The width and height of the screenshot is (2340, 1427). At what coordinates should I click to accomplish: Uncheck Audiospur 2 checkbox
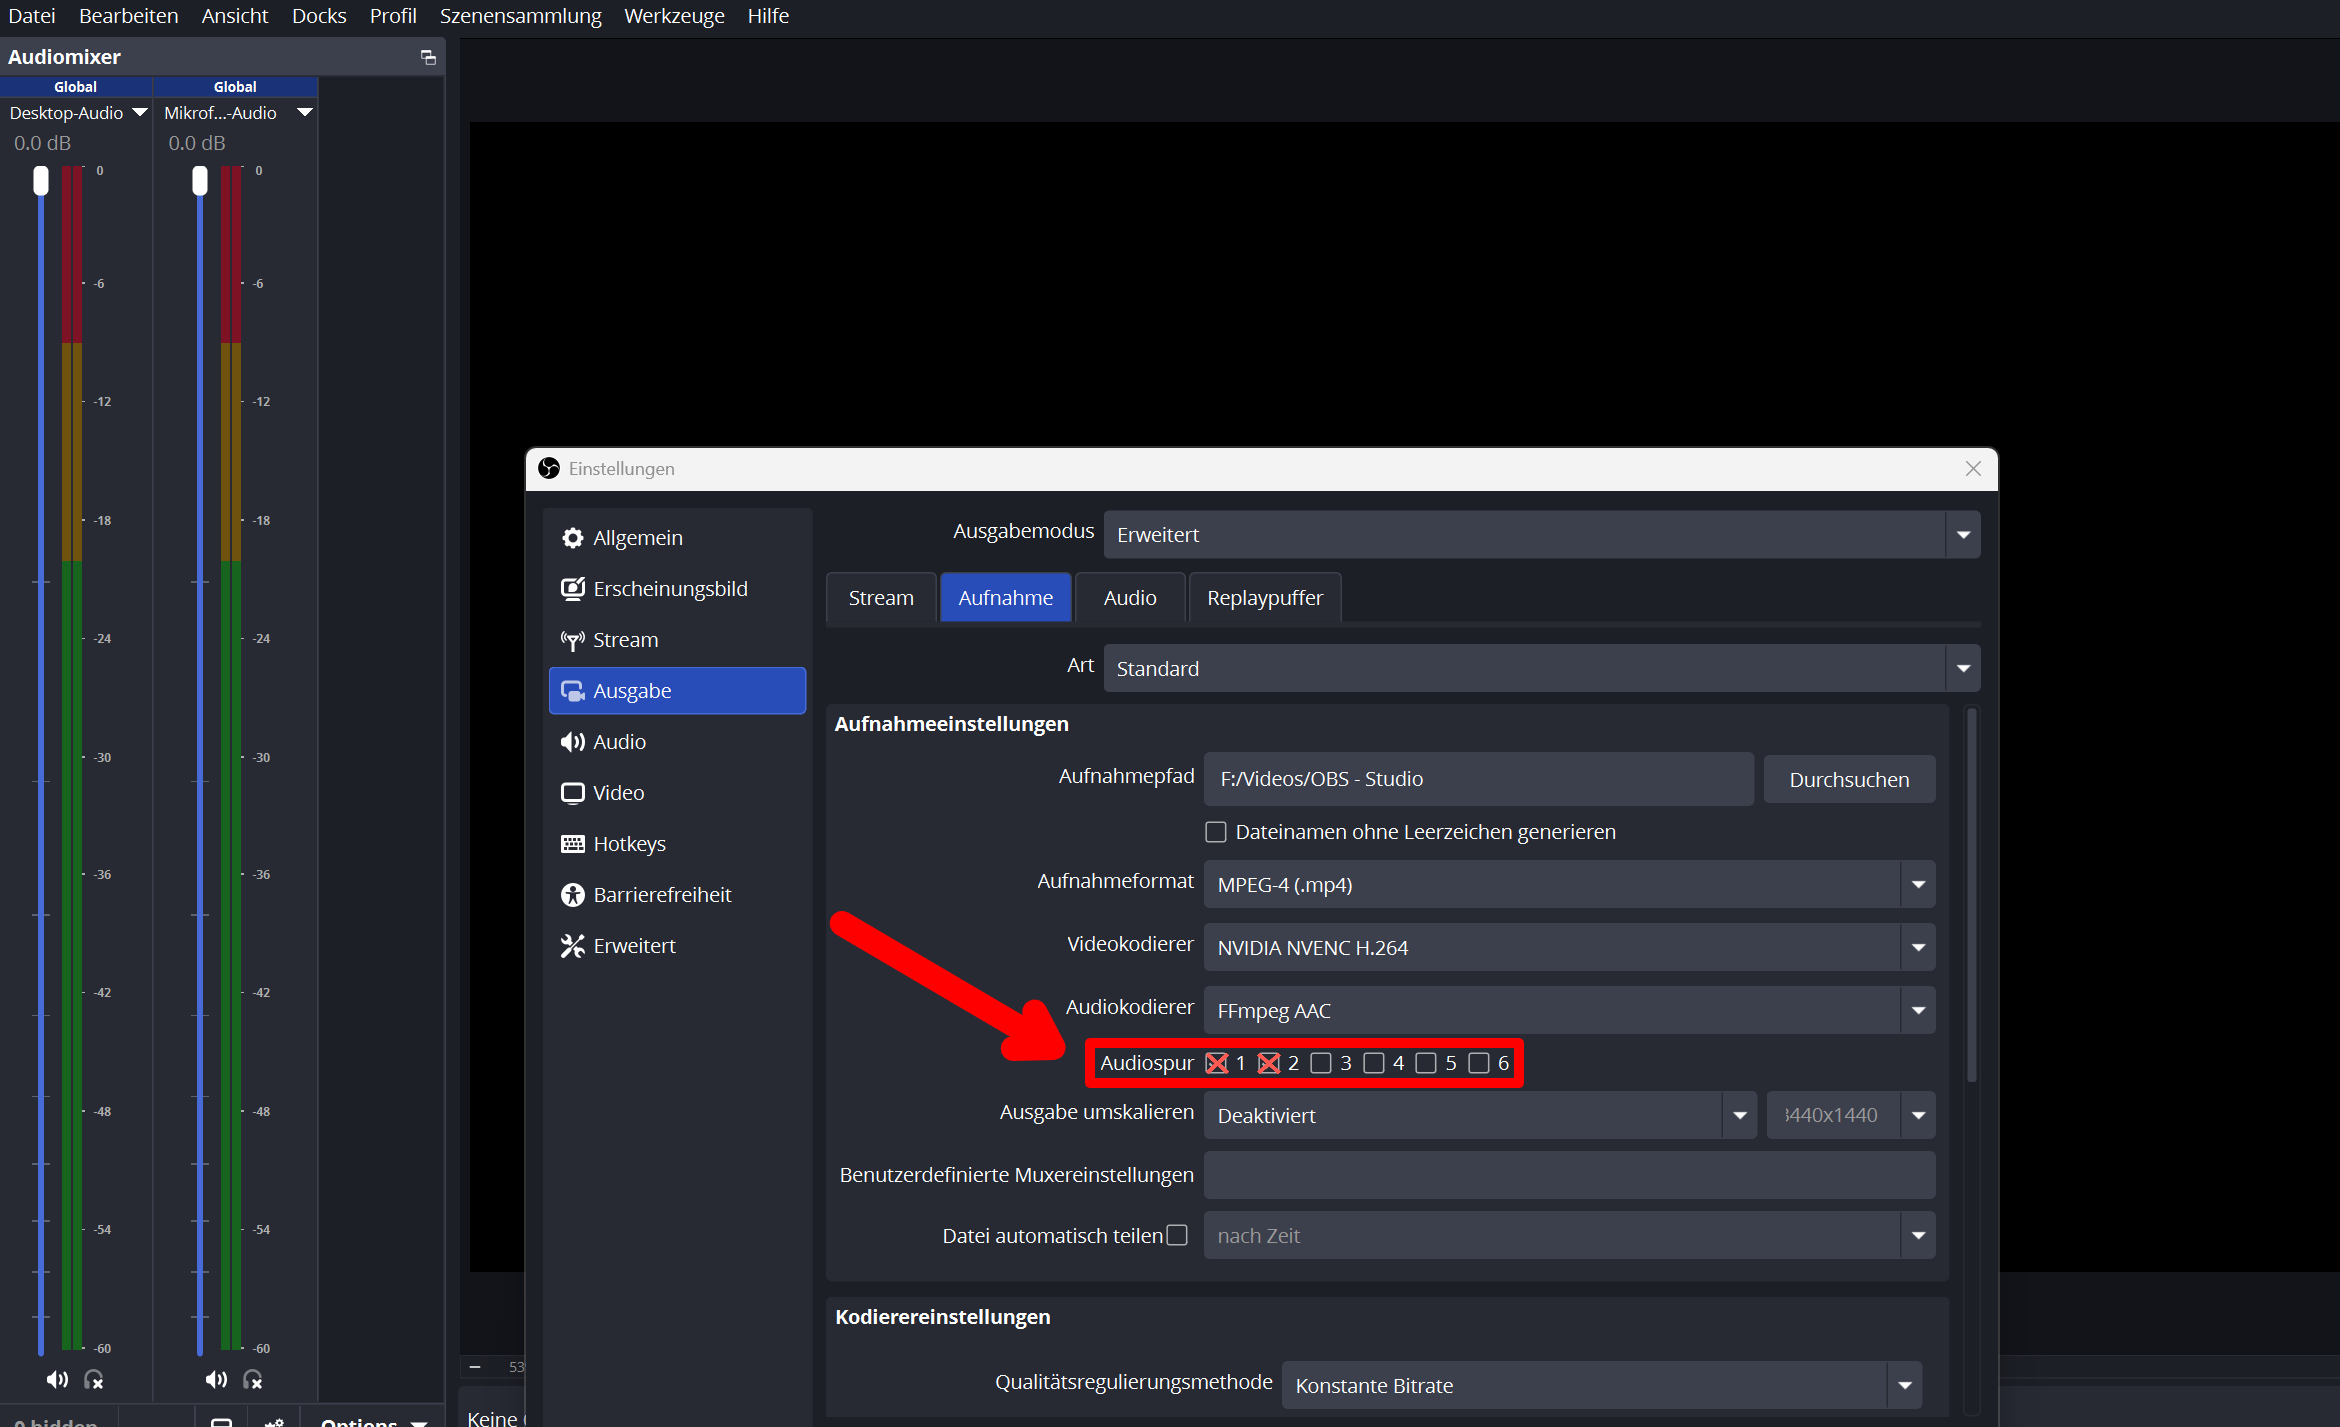1269,1063
